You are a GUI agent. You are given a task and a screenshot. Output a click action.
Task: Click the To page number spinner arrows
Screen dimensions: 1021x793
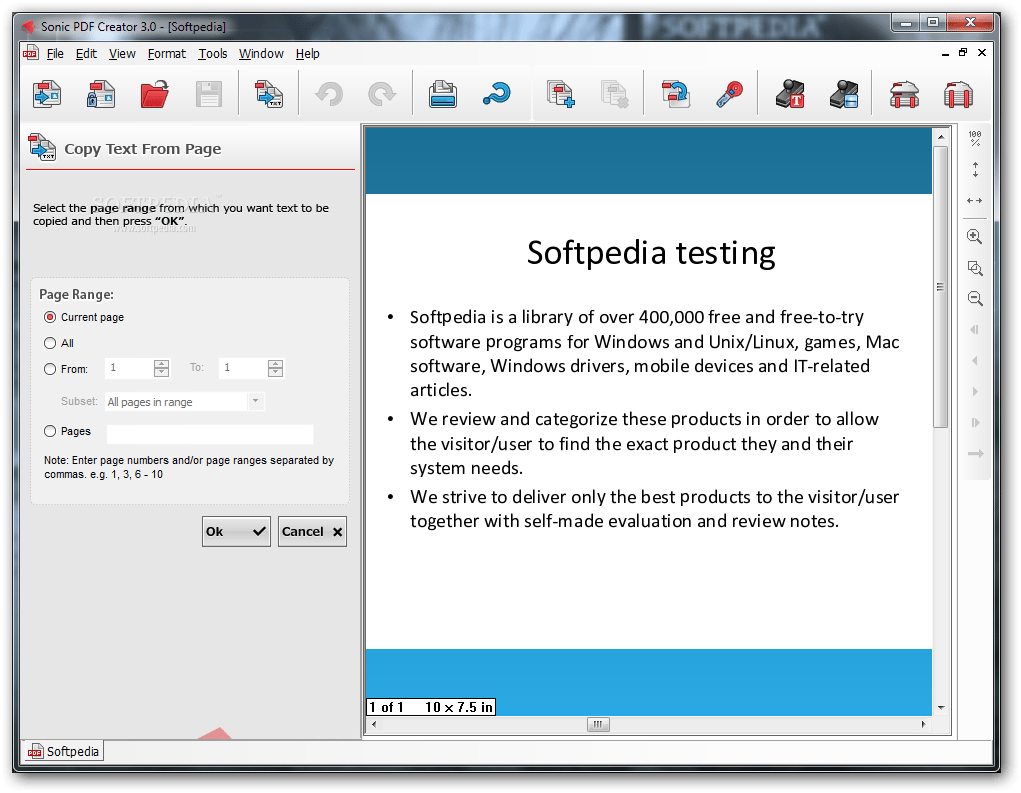point(275,369)
